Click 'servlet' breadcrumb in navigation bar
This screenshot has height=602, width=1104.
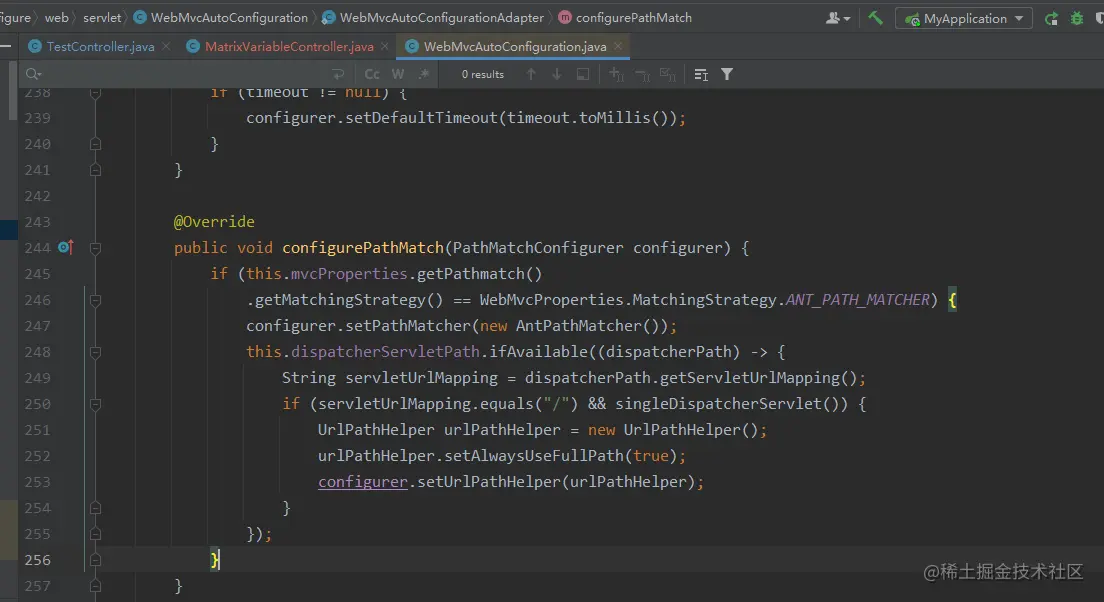(102, 18)
